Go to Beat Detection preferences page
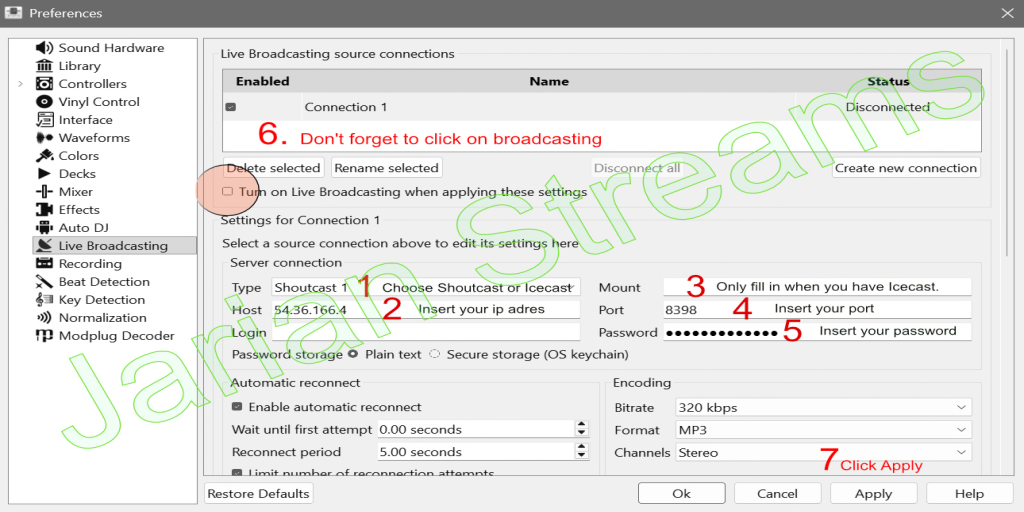 [x=104, y=282]
